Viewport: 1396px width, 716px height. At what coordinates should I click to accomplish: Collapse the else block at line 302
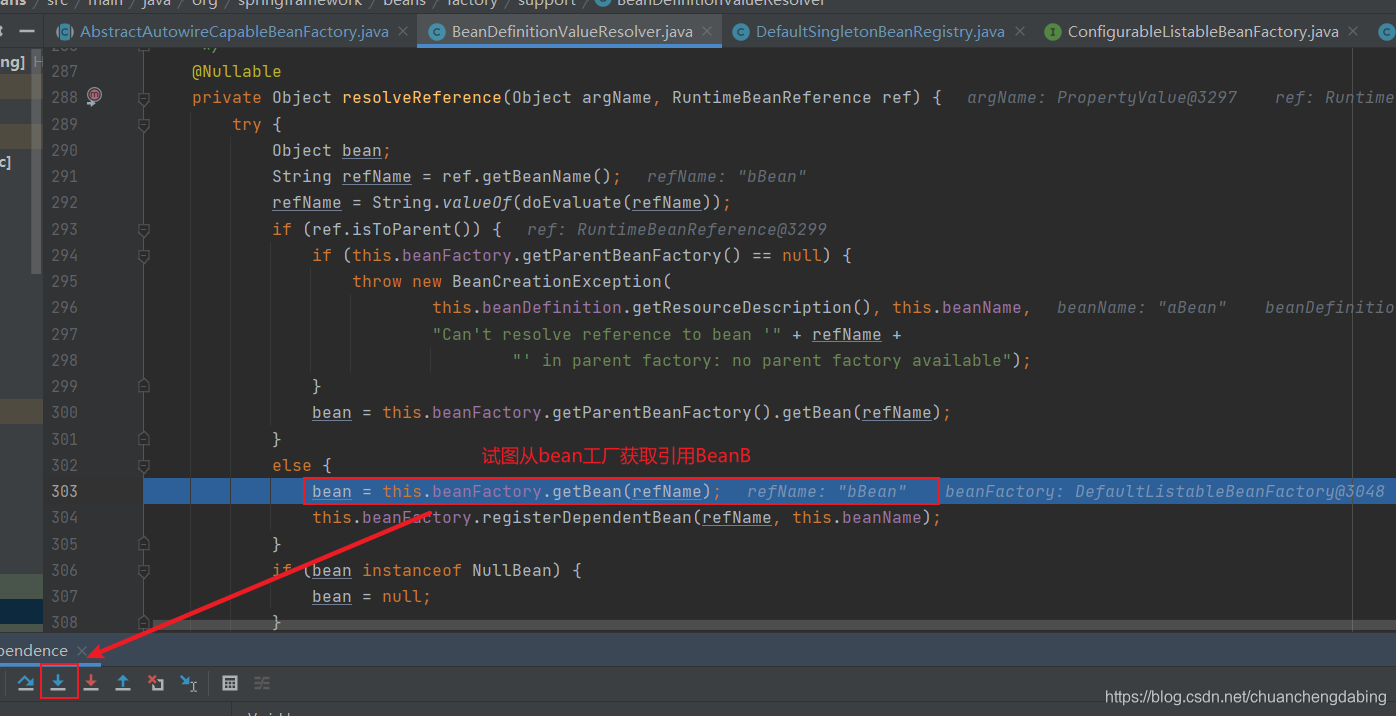point(144,465)
